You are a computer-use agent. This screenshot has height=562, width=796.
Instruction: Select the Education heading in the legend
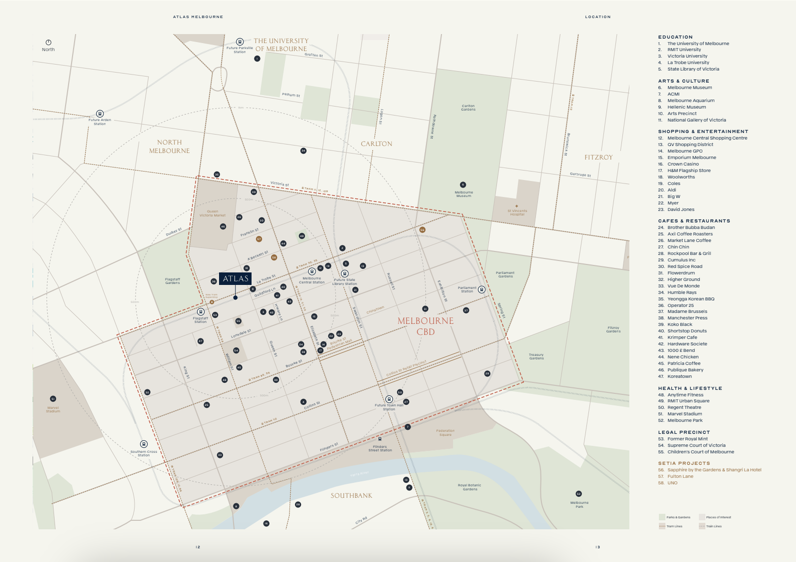[x=675, y=37]
